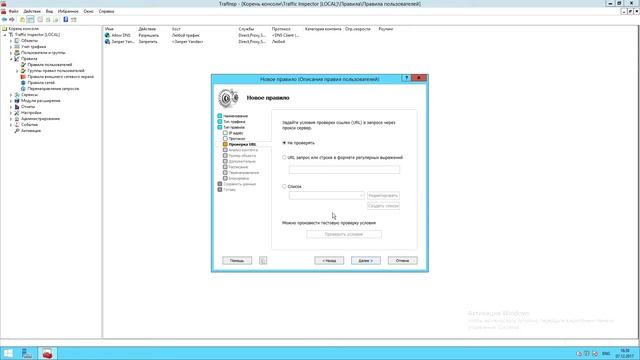The height and width of the screenshot is (360, 640).
Task: Click the "Проверка URL" wizard step box
Action: tap(225, 144)
